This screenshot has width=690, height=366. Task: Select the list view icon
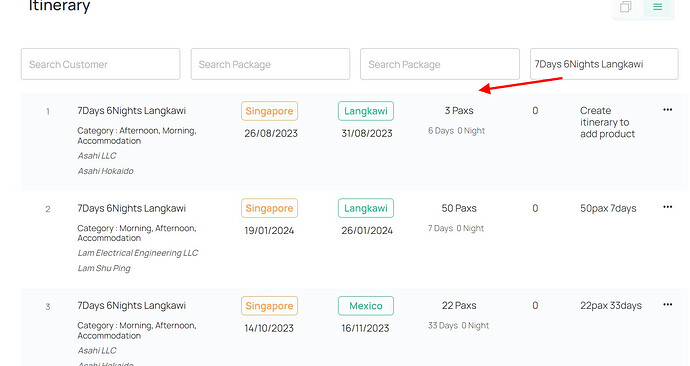pos(657,7)
